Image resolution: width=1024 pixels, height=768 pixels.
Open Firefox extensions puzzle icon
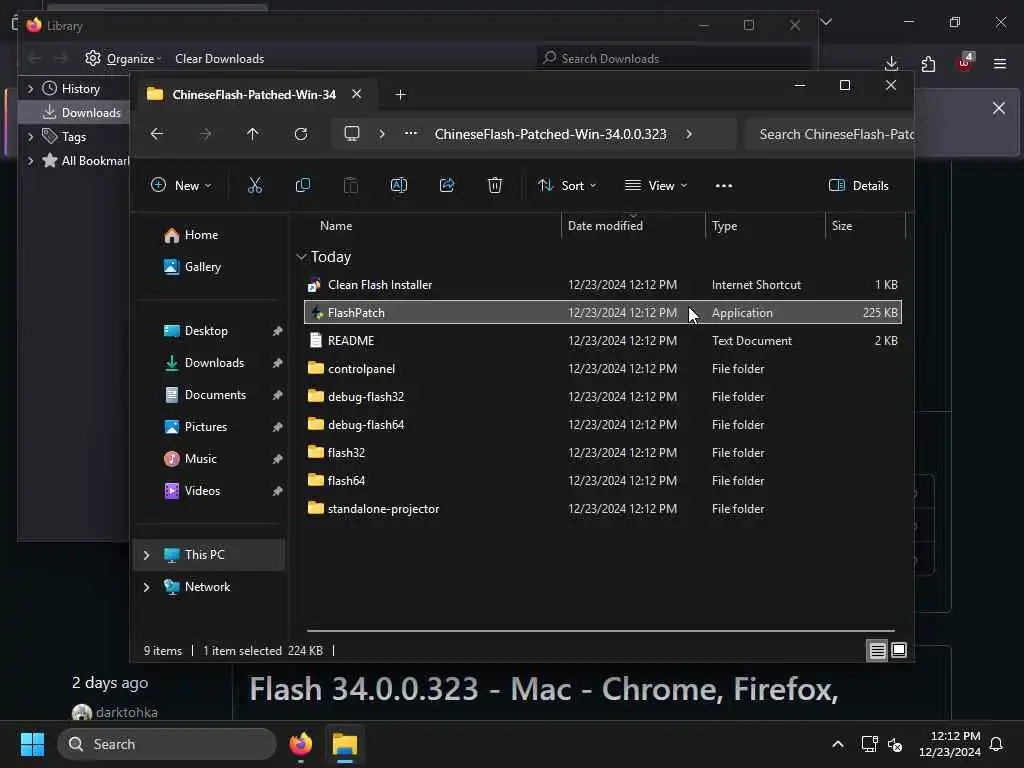[928, 63]
